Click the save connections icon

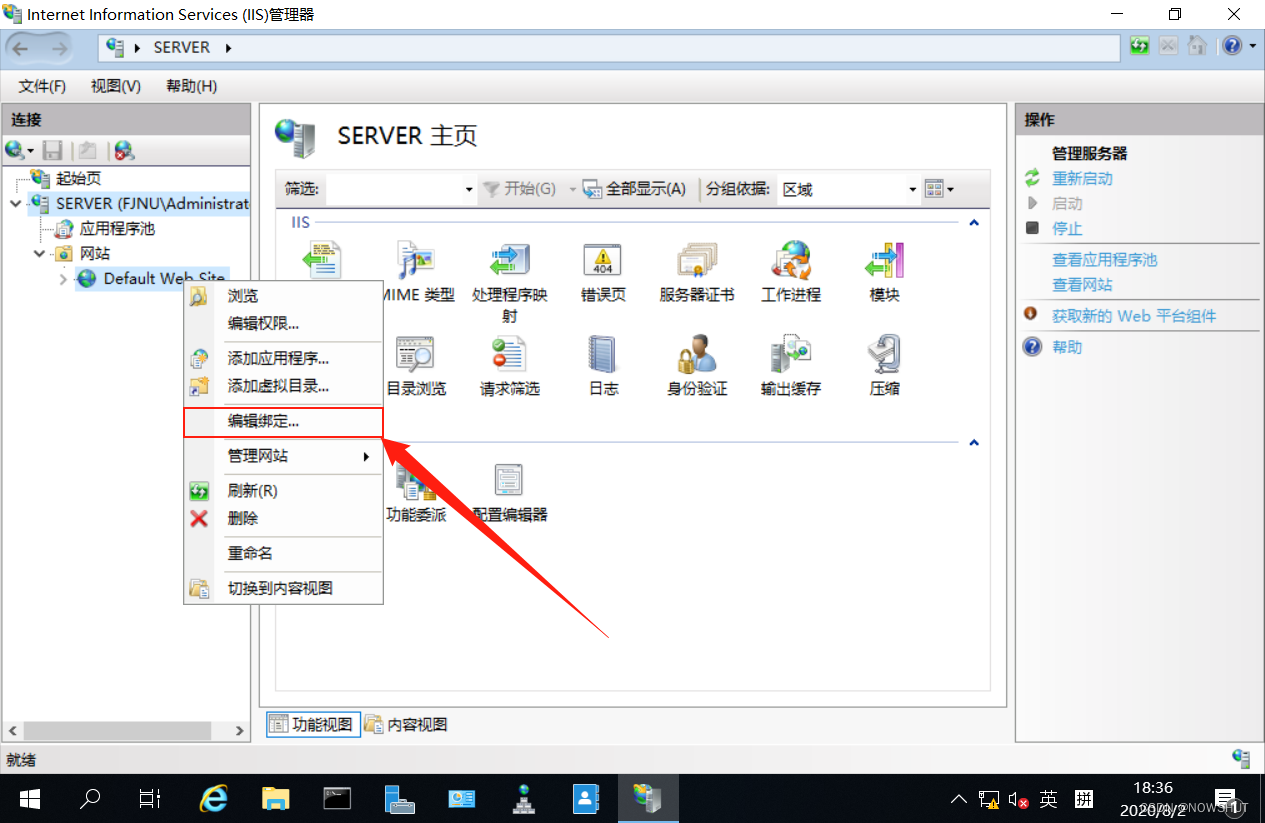coord(53,151)
